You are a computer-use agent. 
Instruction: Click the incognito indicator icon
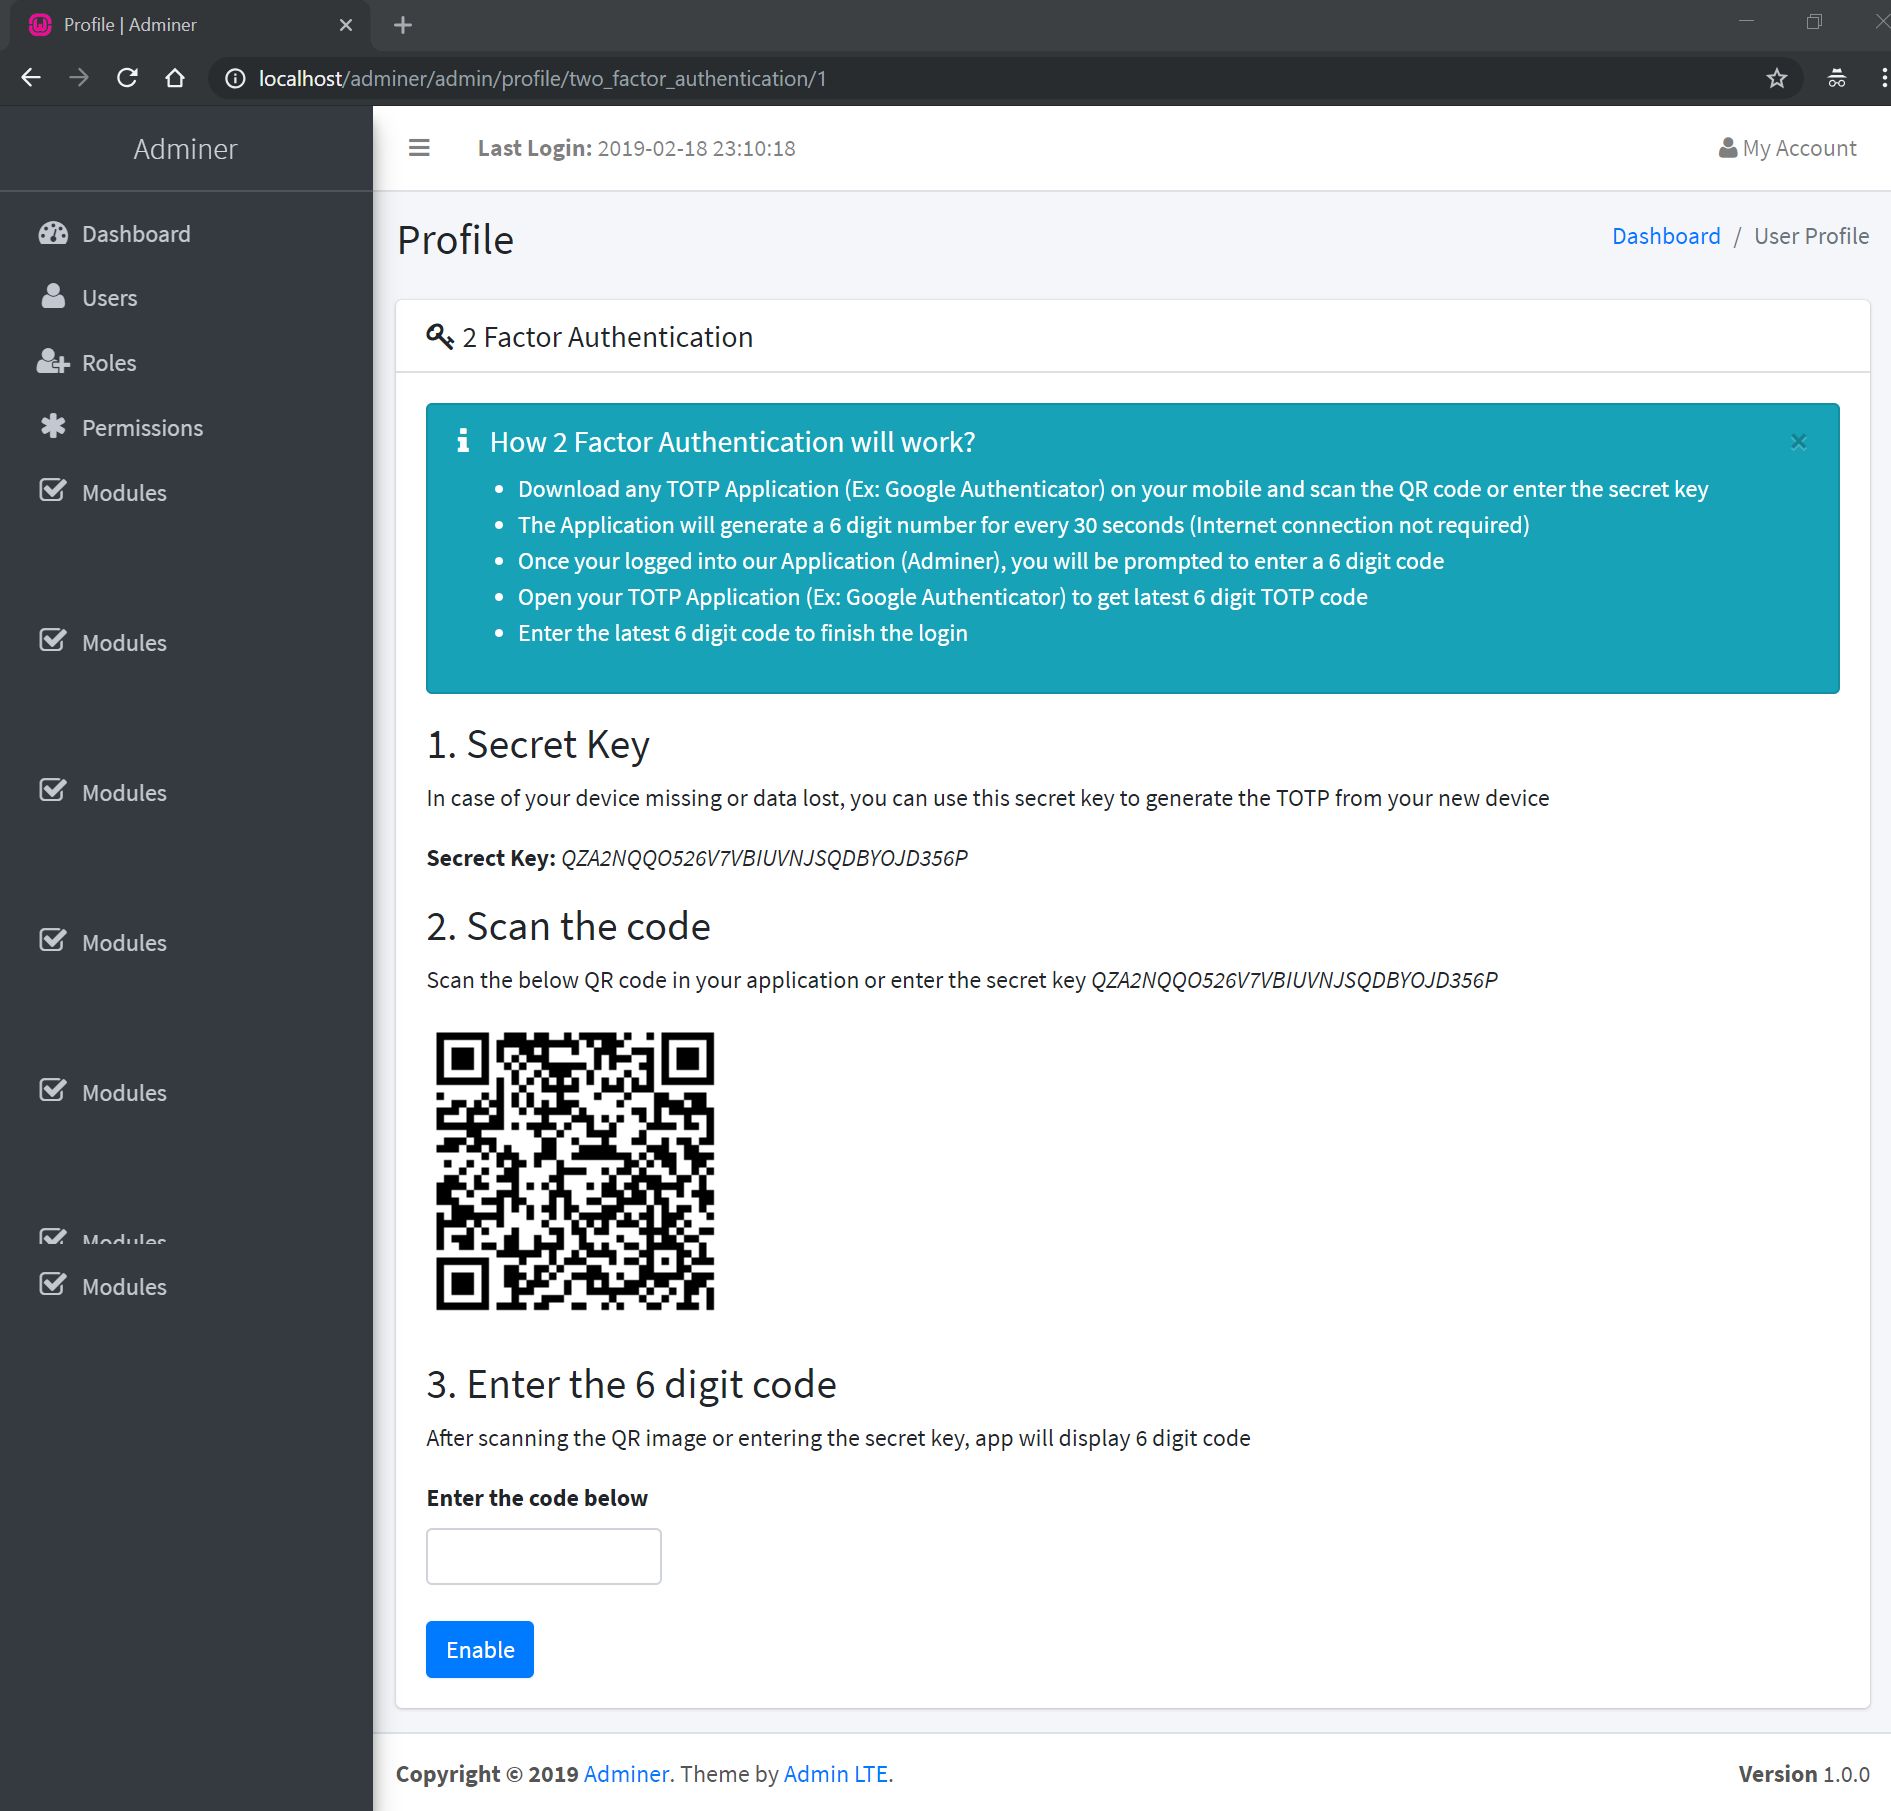coord(1836,78)
